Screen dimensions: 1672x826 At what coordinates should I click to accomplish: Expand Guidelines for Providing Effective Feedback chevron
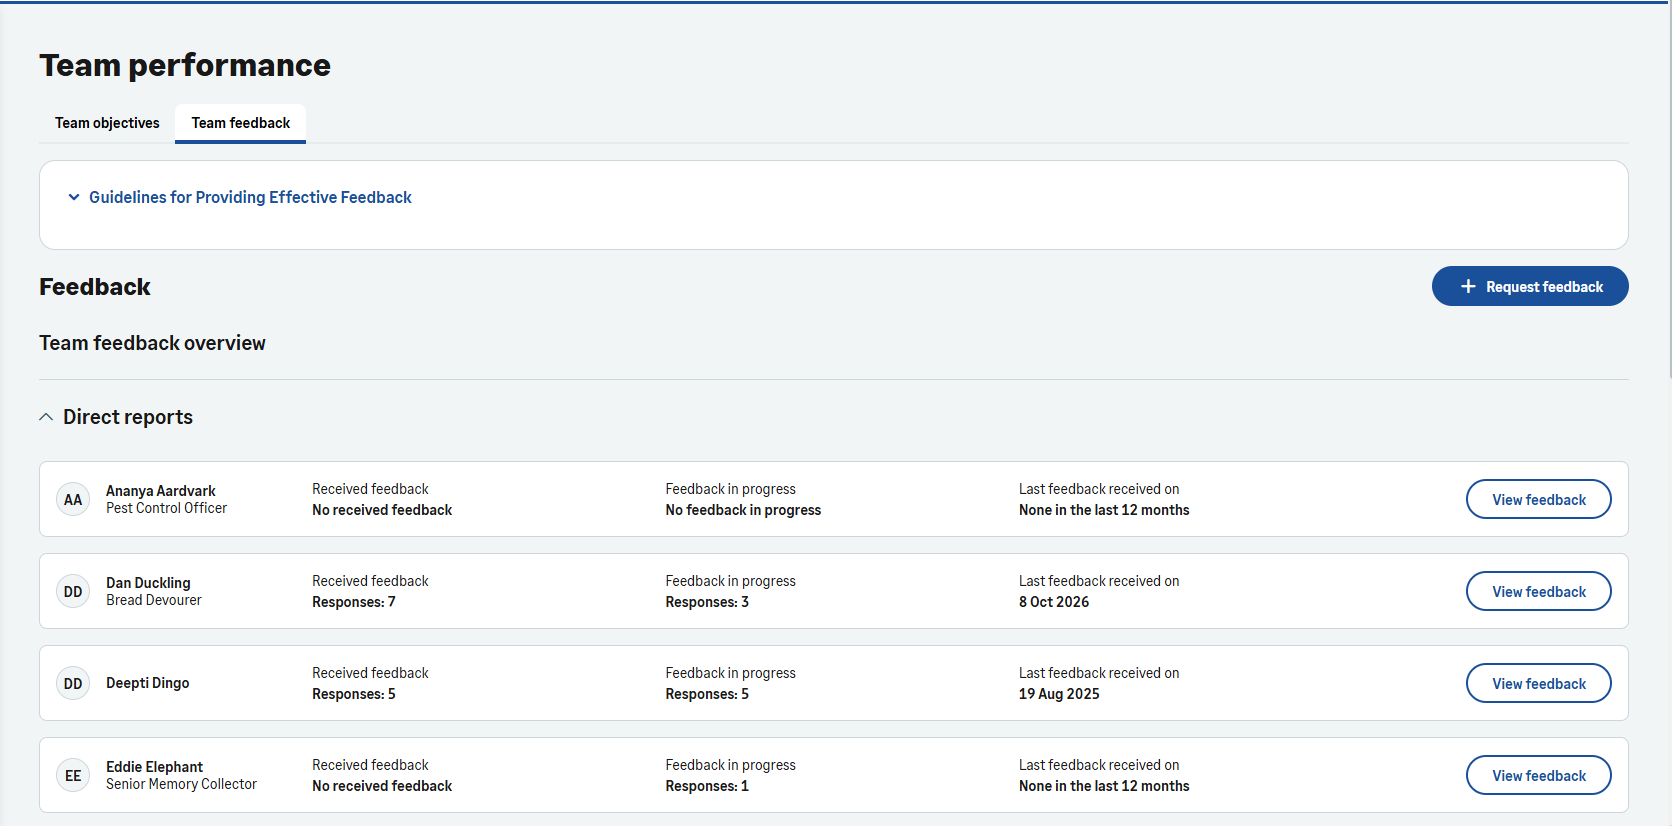74,198
